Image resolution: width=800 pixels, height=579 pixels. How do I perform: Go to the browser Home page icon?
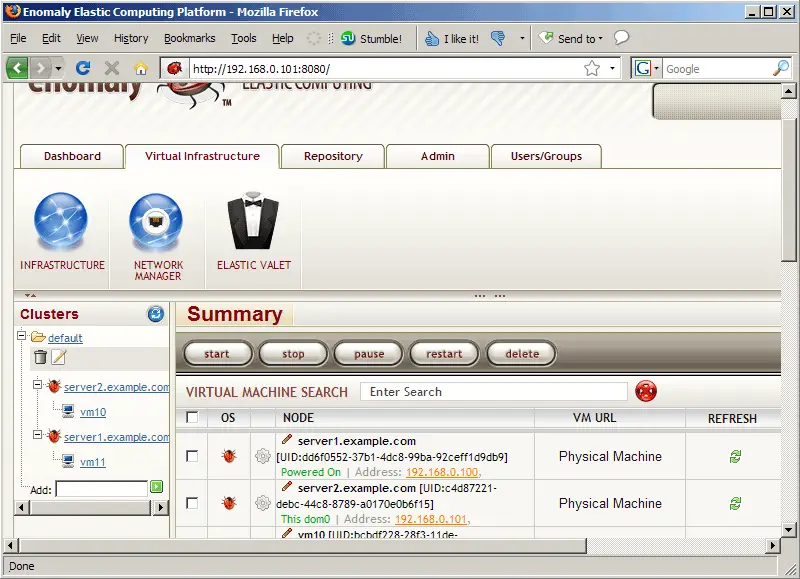141,68
